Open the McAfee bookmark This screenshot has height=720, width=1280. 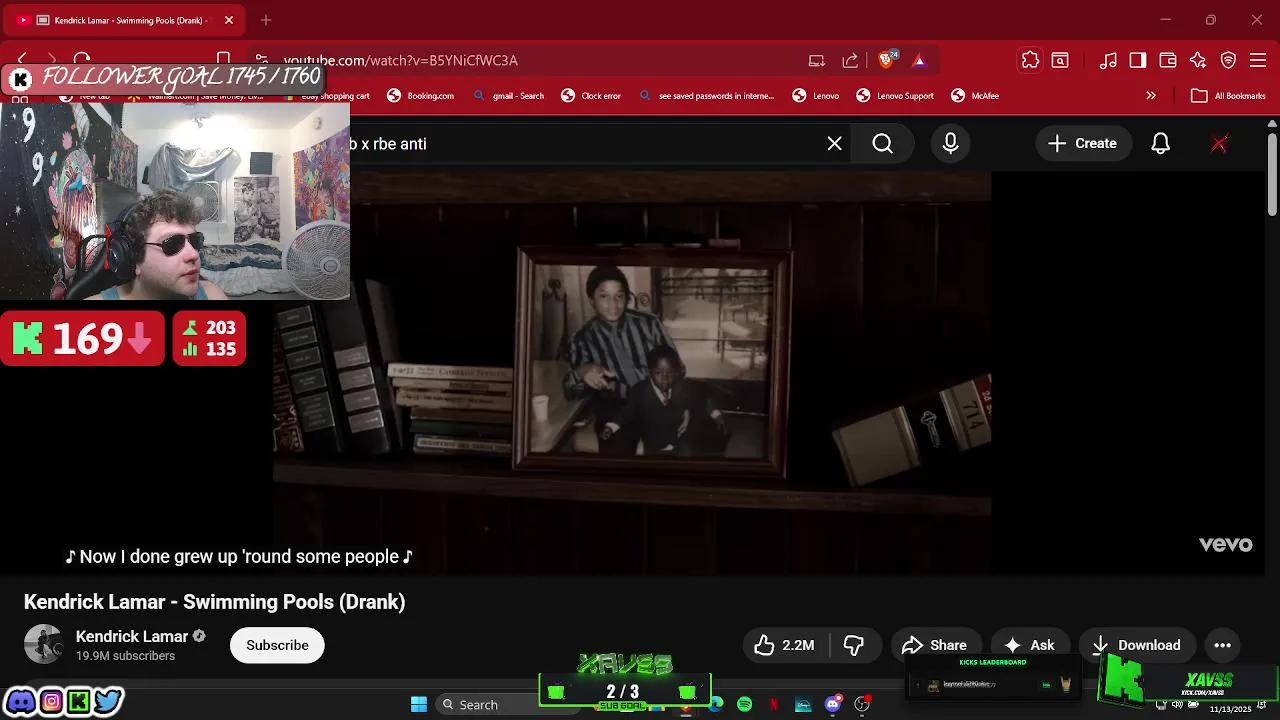pyautogui.click(x=975, y=96)
